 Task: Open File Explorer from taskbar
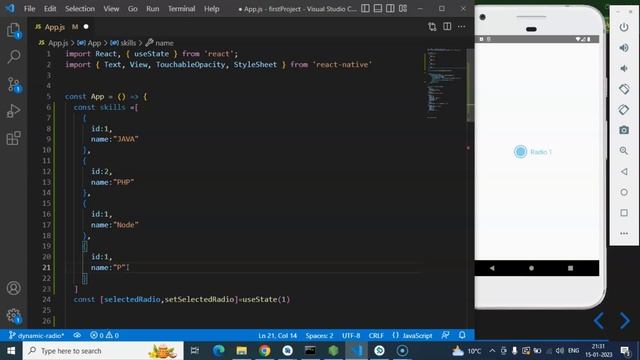[242, 351]
